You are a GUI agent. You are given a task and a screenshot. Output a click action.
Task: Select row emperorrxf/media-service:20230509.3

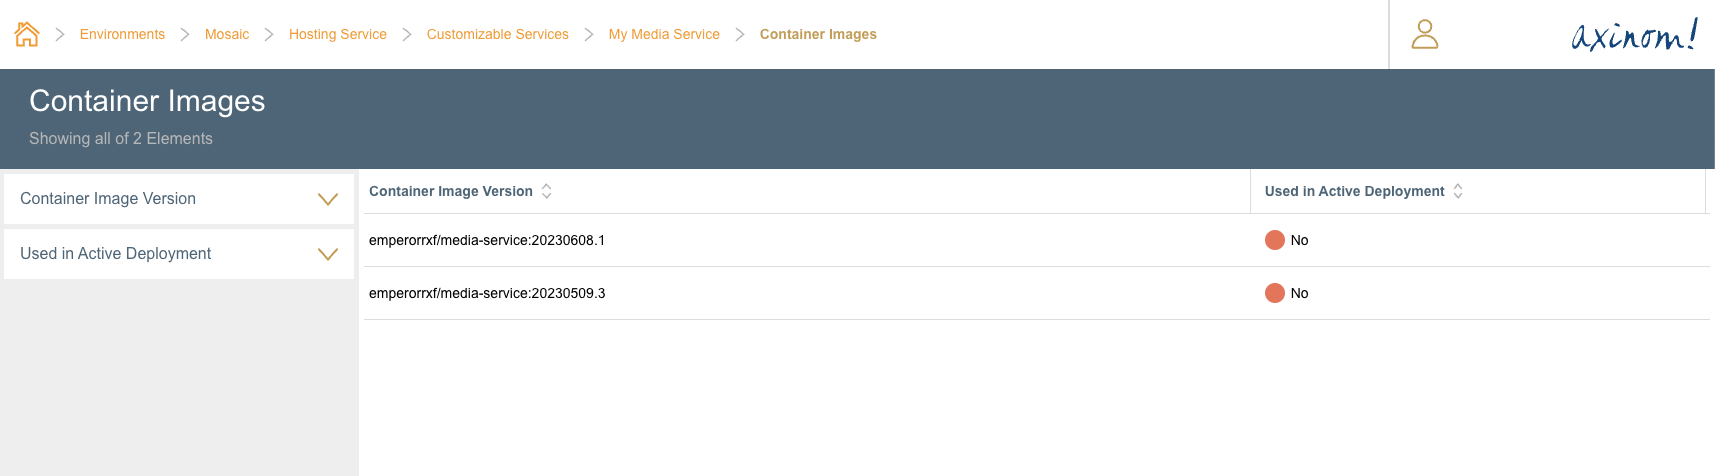(487, 293)
